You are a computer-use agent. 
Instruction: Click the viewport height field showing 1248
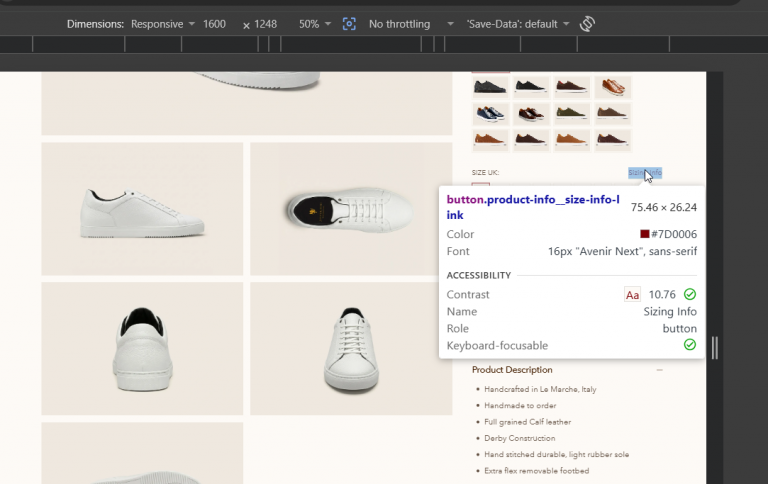265,24
